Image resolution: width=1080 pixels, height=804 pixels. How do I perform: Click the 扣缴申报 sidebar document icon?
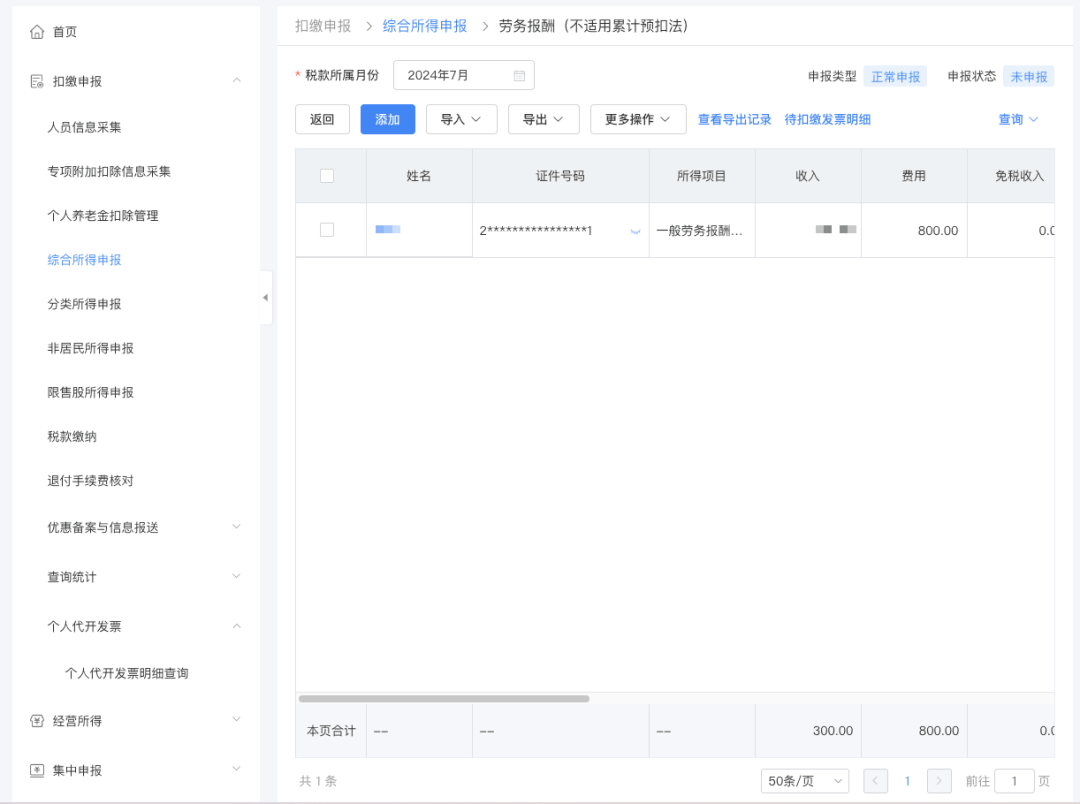click(x=37, y=81)
